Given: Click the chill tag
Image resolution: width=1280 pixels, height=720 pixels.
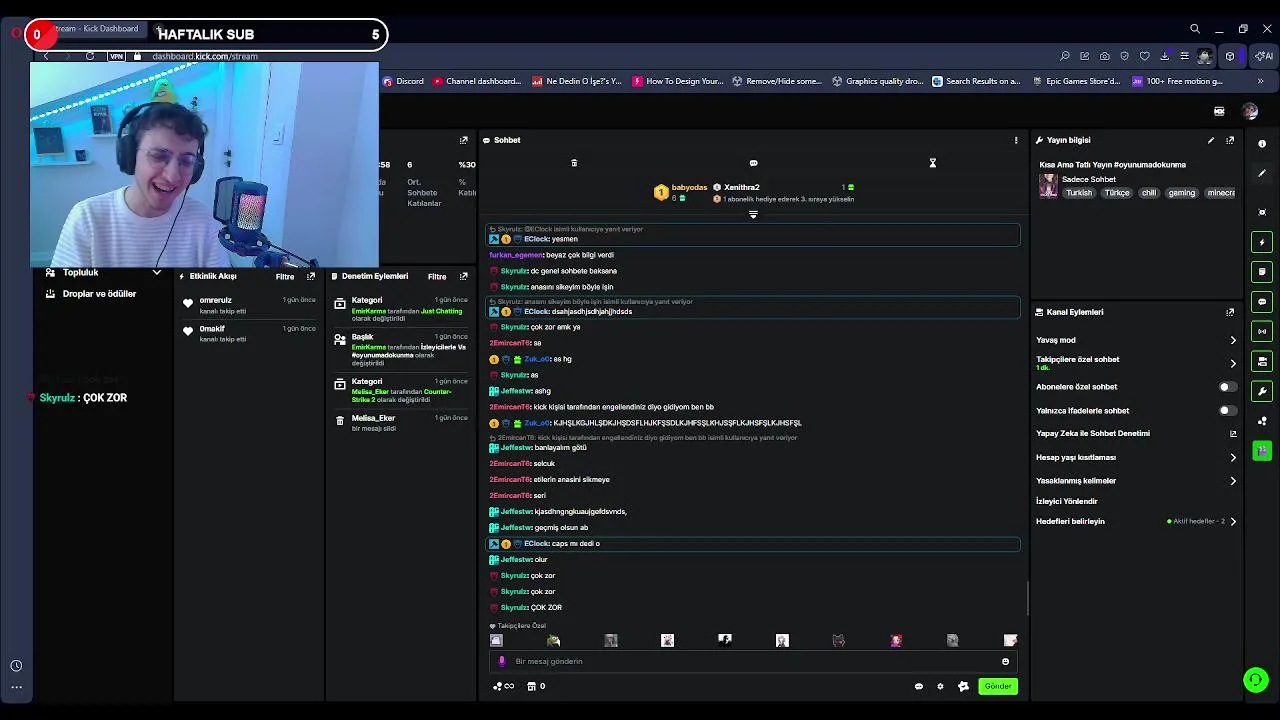Looking at the screenshot, I should pos(1149,193).
